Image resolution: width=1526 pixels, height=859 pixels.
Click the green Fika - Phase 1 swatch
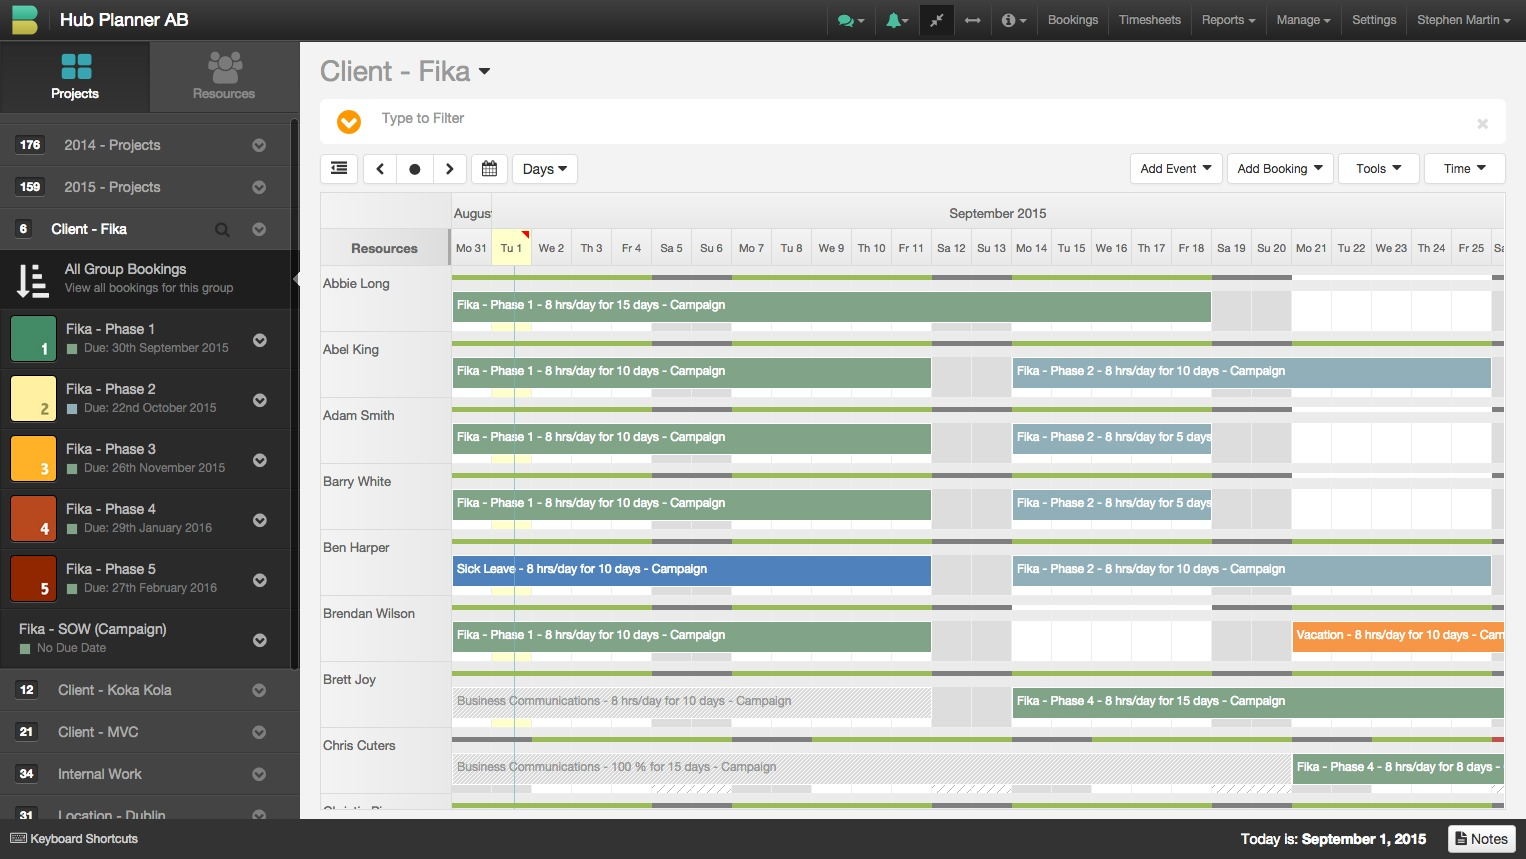[33, 338]
